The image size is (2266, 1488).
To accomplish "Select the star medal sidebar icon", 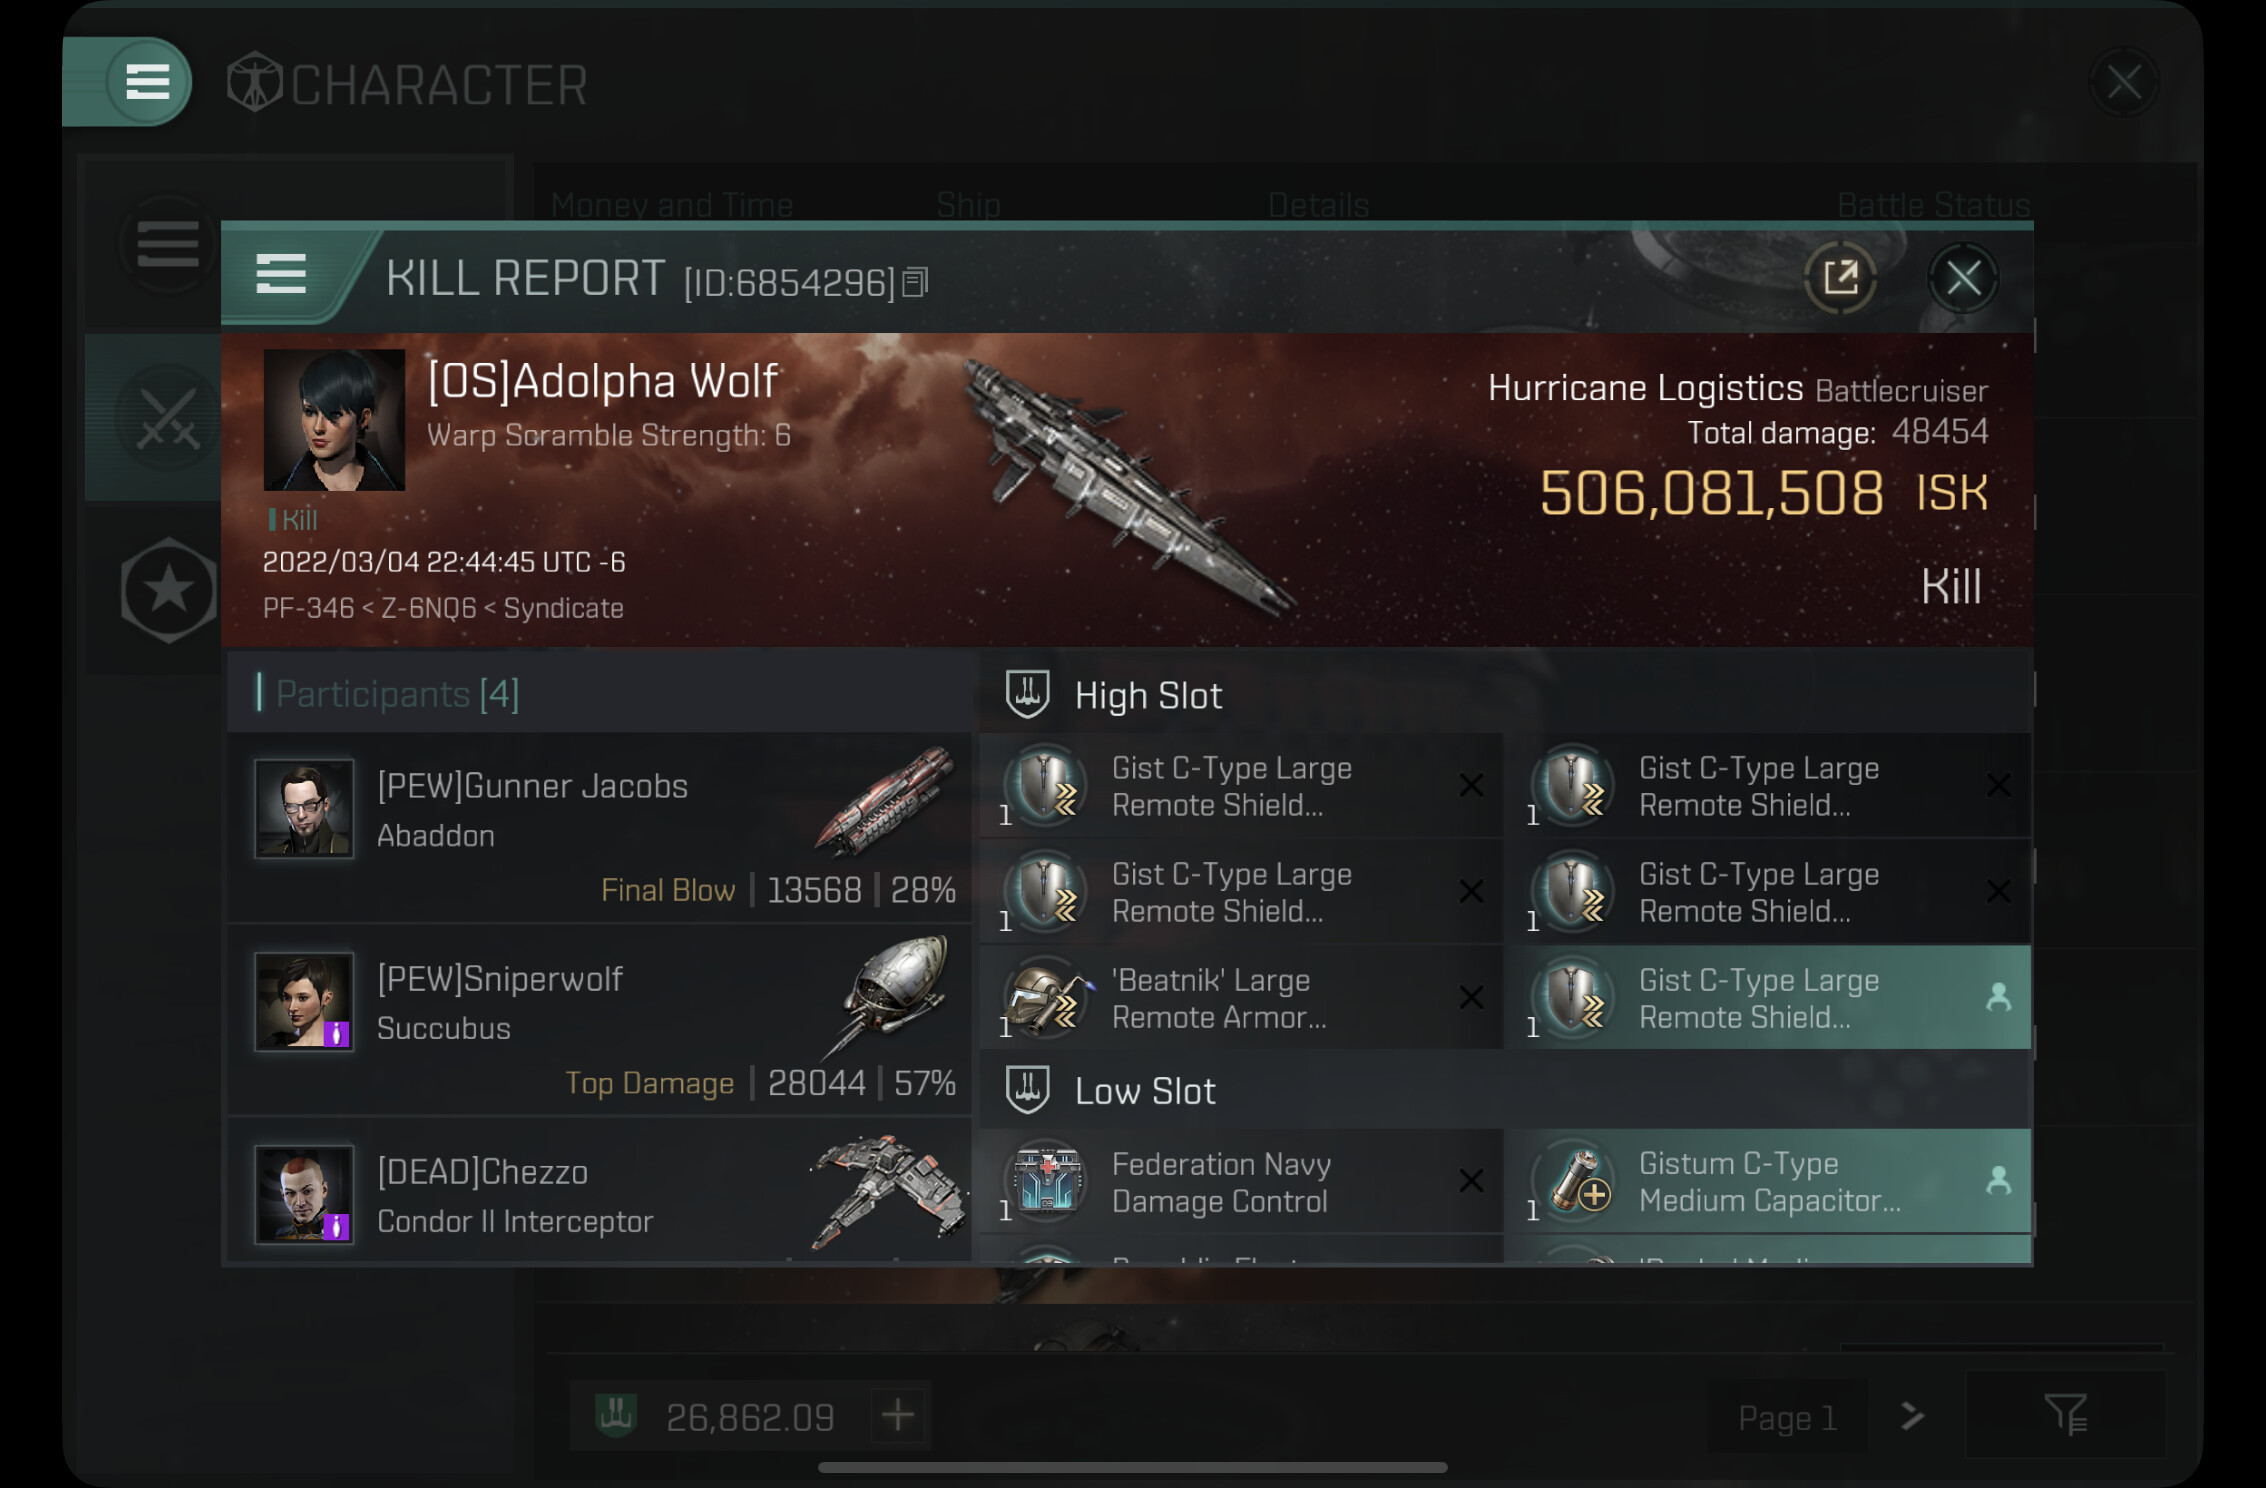I will tap(168, 590).
